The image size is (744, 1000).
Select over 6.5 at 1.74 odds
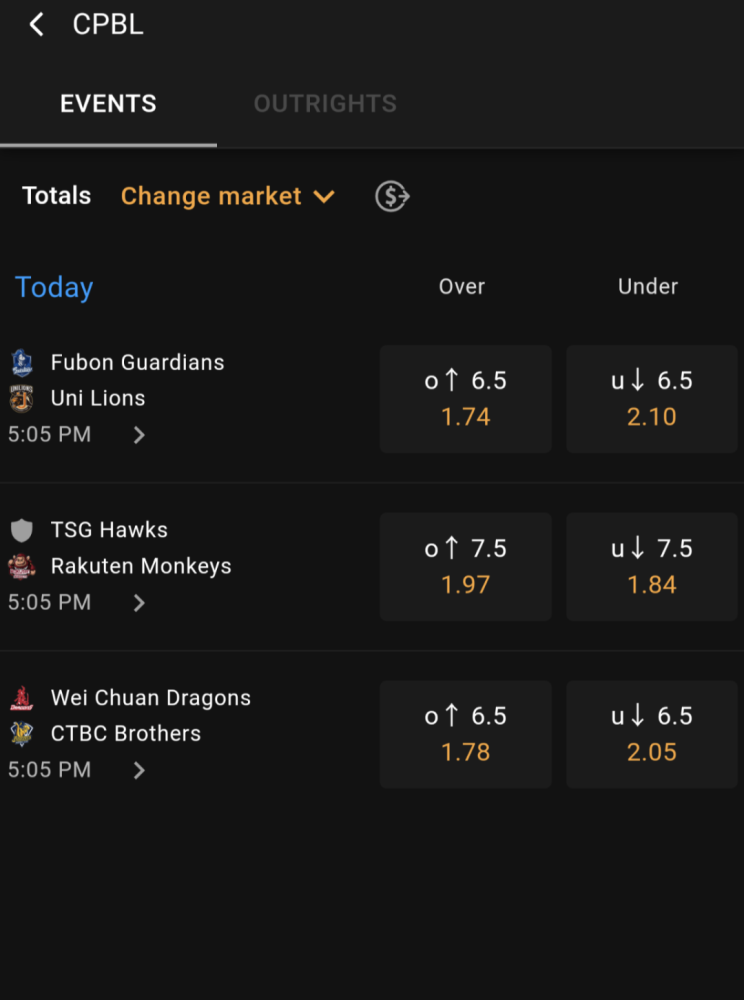coord(465,399)
